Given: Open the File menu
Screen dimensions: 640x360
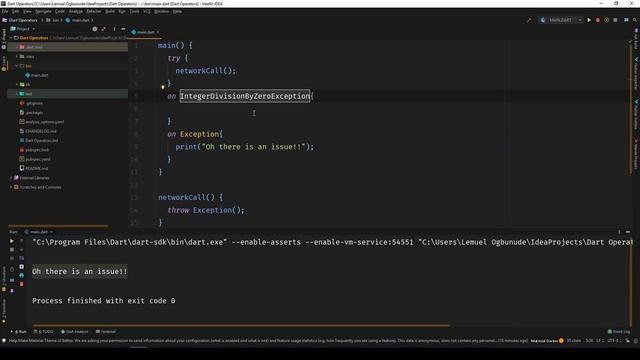Looking at the screenshot, I should tap(5, 11).
